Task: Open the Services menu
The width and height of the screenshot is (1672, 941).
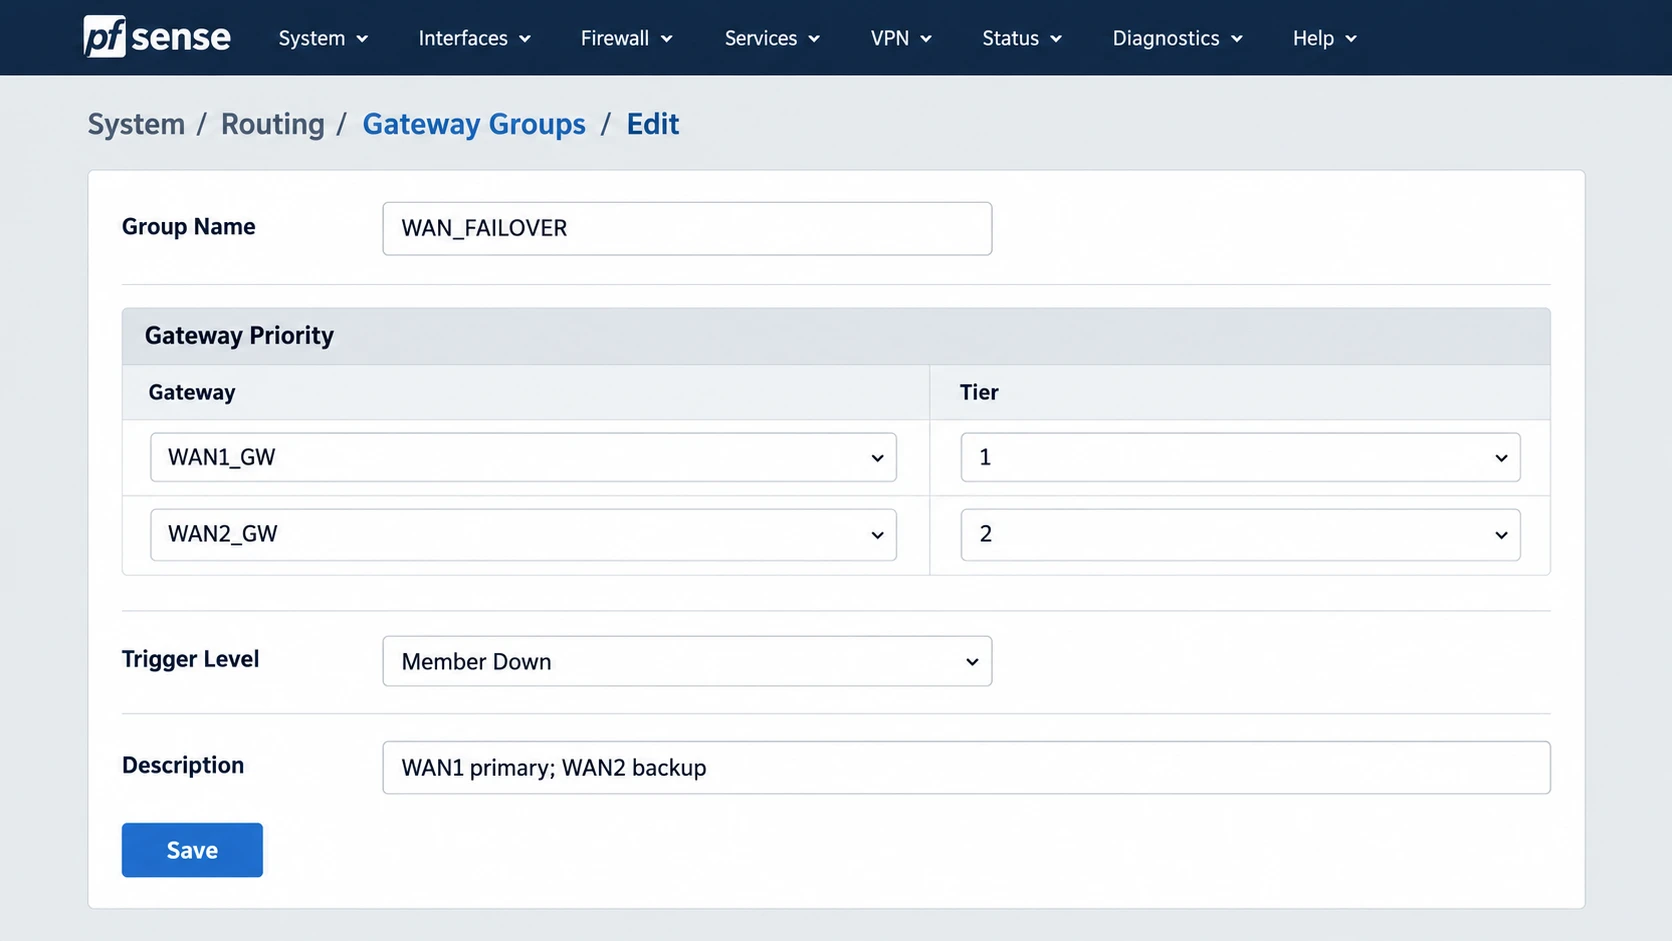Action: click(x=772, y=38)
